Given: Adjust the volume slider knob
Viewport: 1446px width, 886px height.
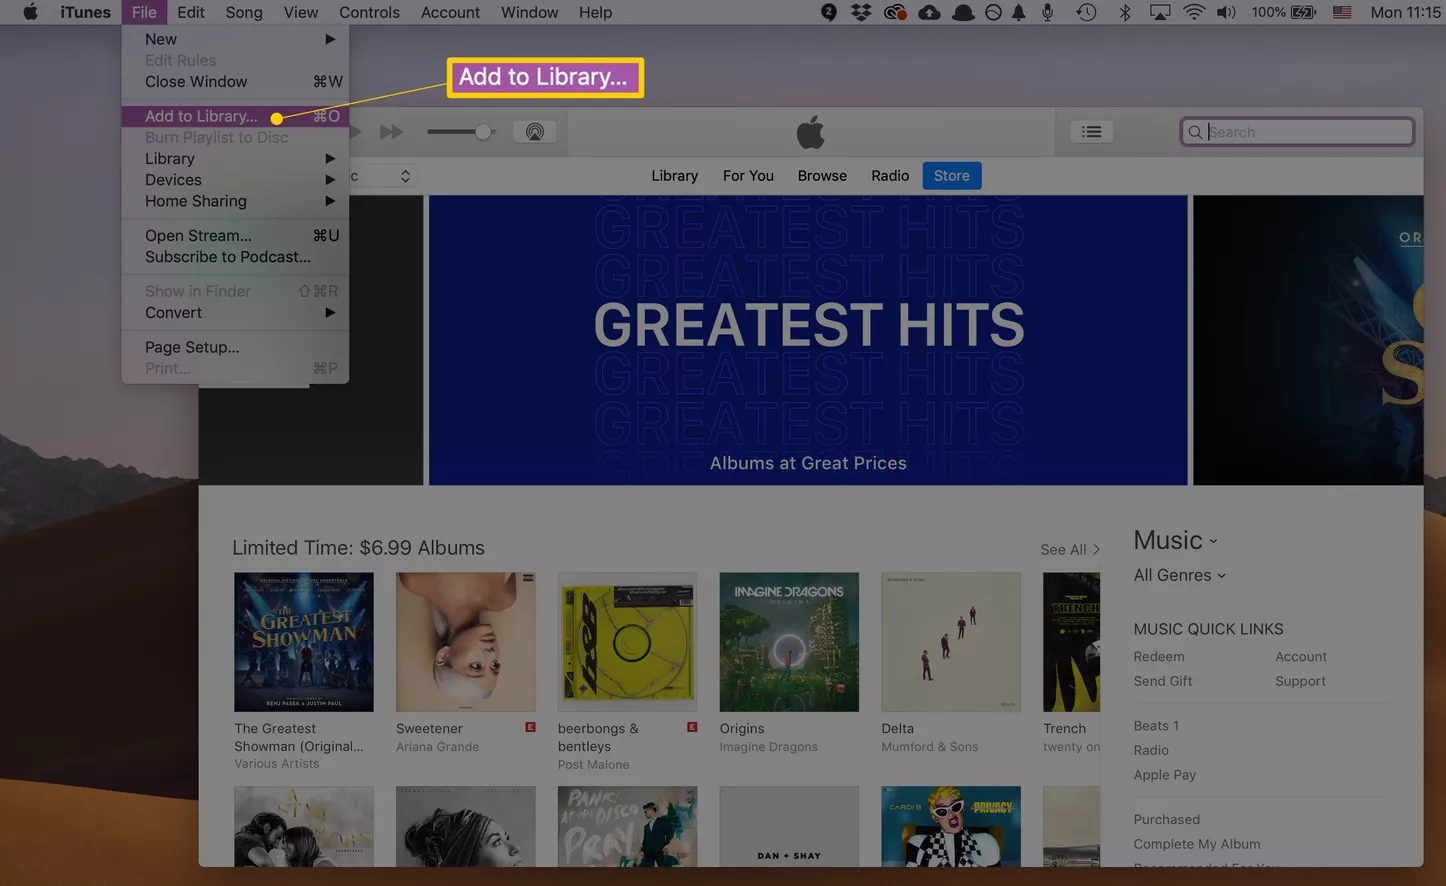Looking at the screenshot, I should pos(483,132).
